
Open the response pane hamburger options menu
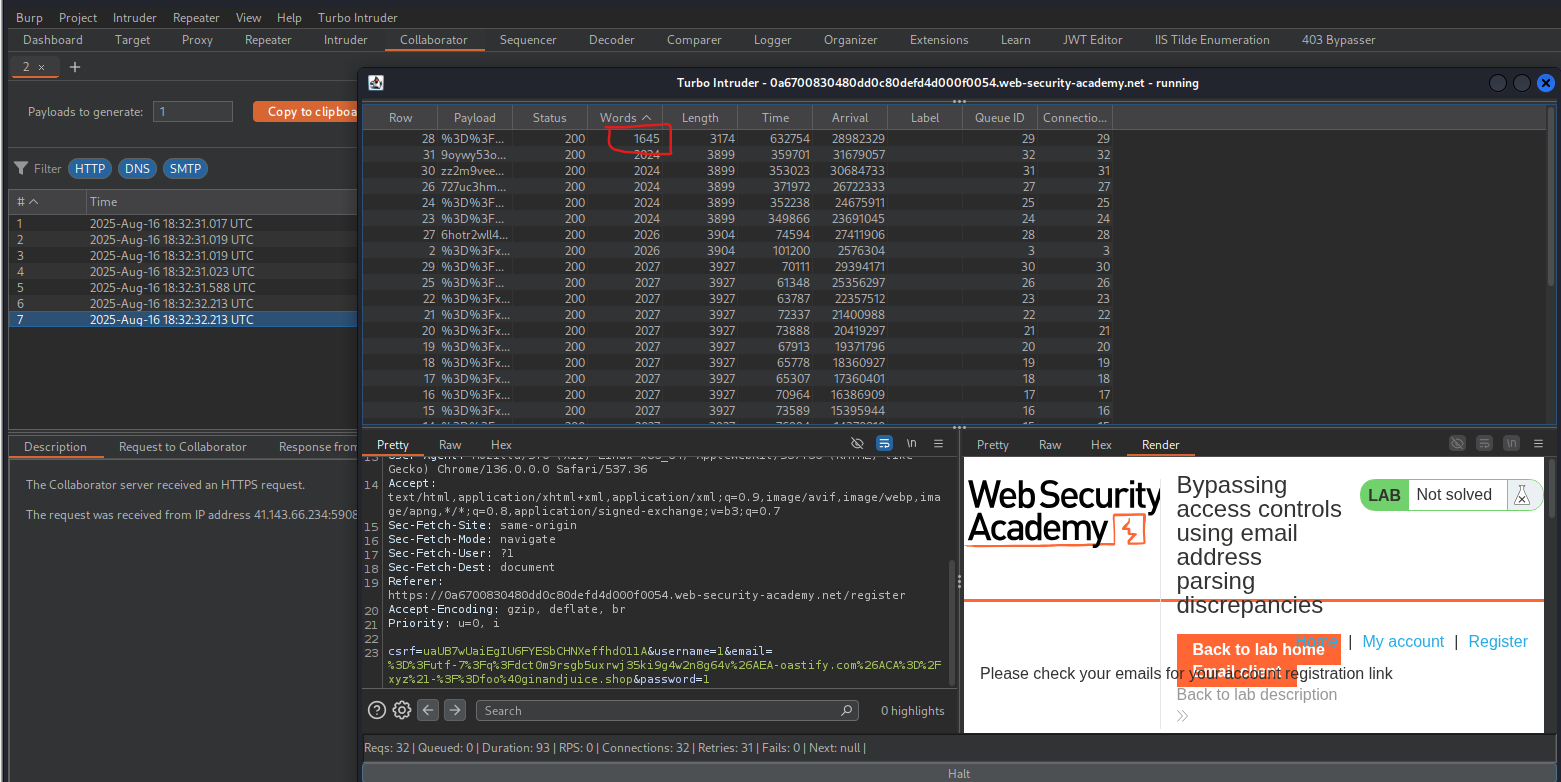pos(1538,443)
